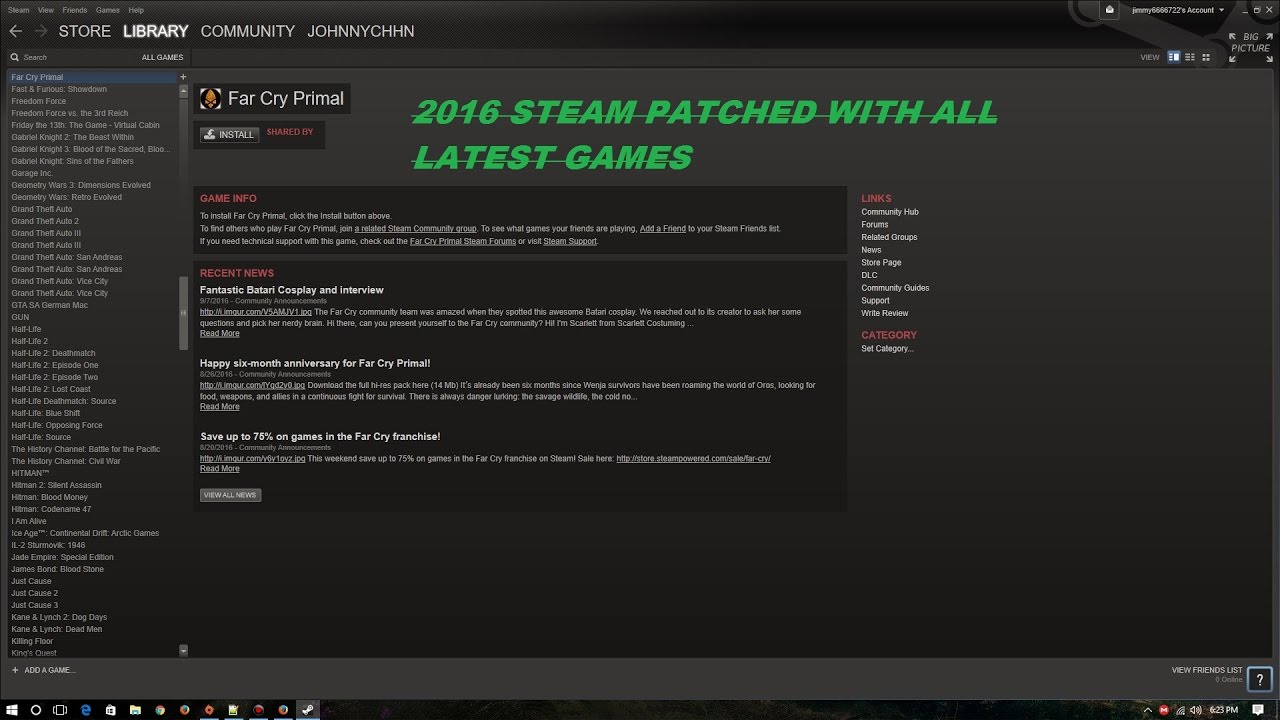The width and height of the screenshot is (1280, 720).
Task: Open Far Cry Primal Steam Forums link
Action: (463, 241)
